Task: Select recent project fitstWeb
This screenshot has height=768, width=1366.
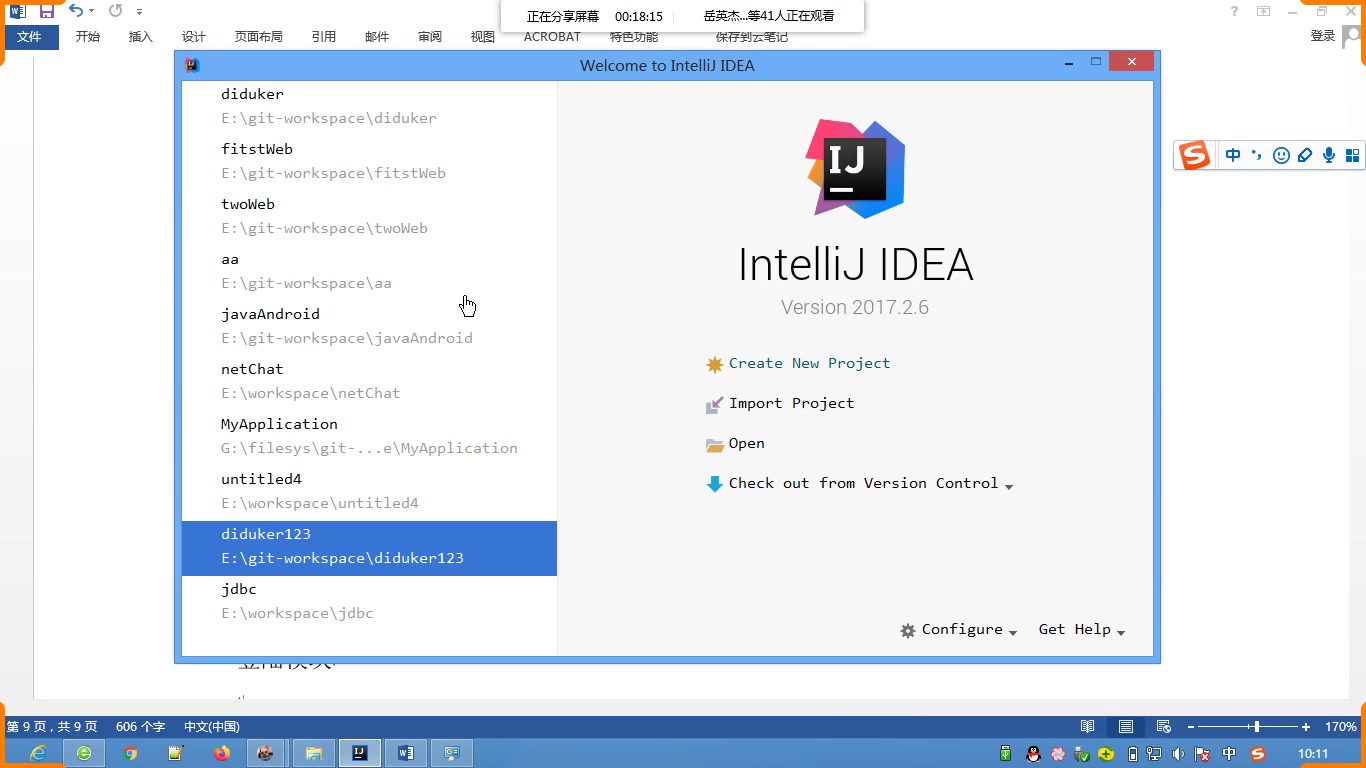Action: click(x=369, y=161)
